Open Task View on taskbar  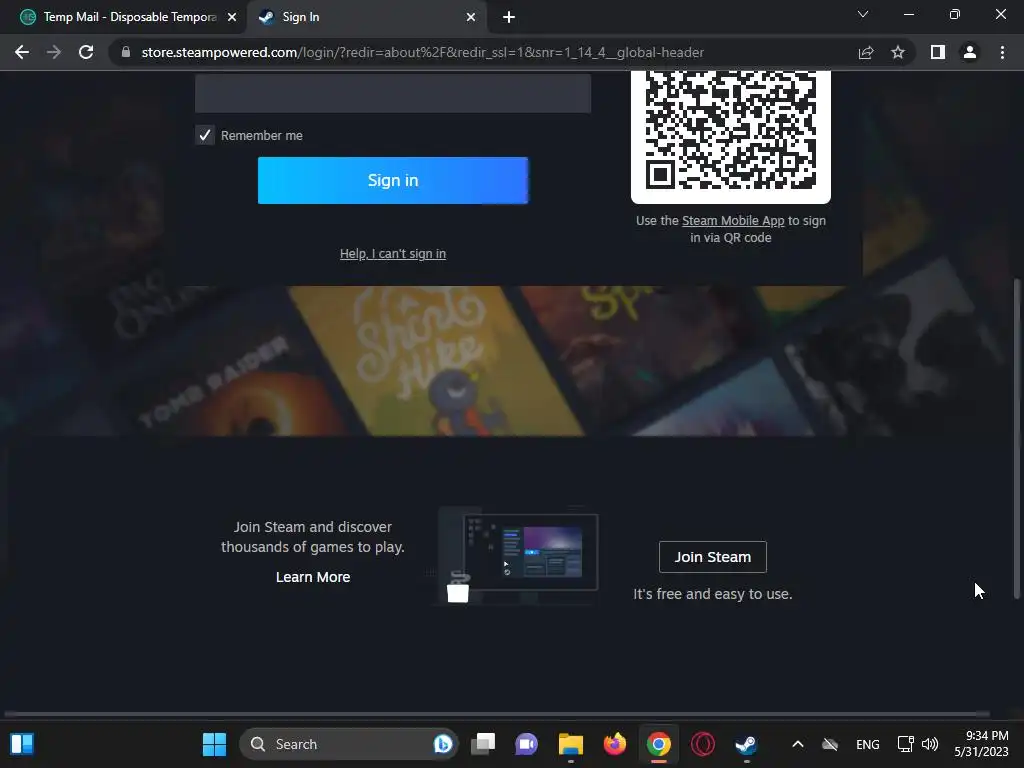click(483, 744)
